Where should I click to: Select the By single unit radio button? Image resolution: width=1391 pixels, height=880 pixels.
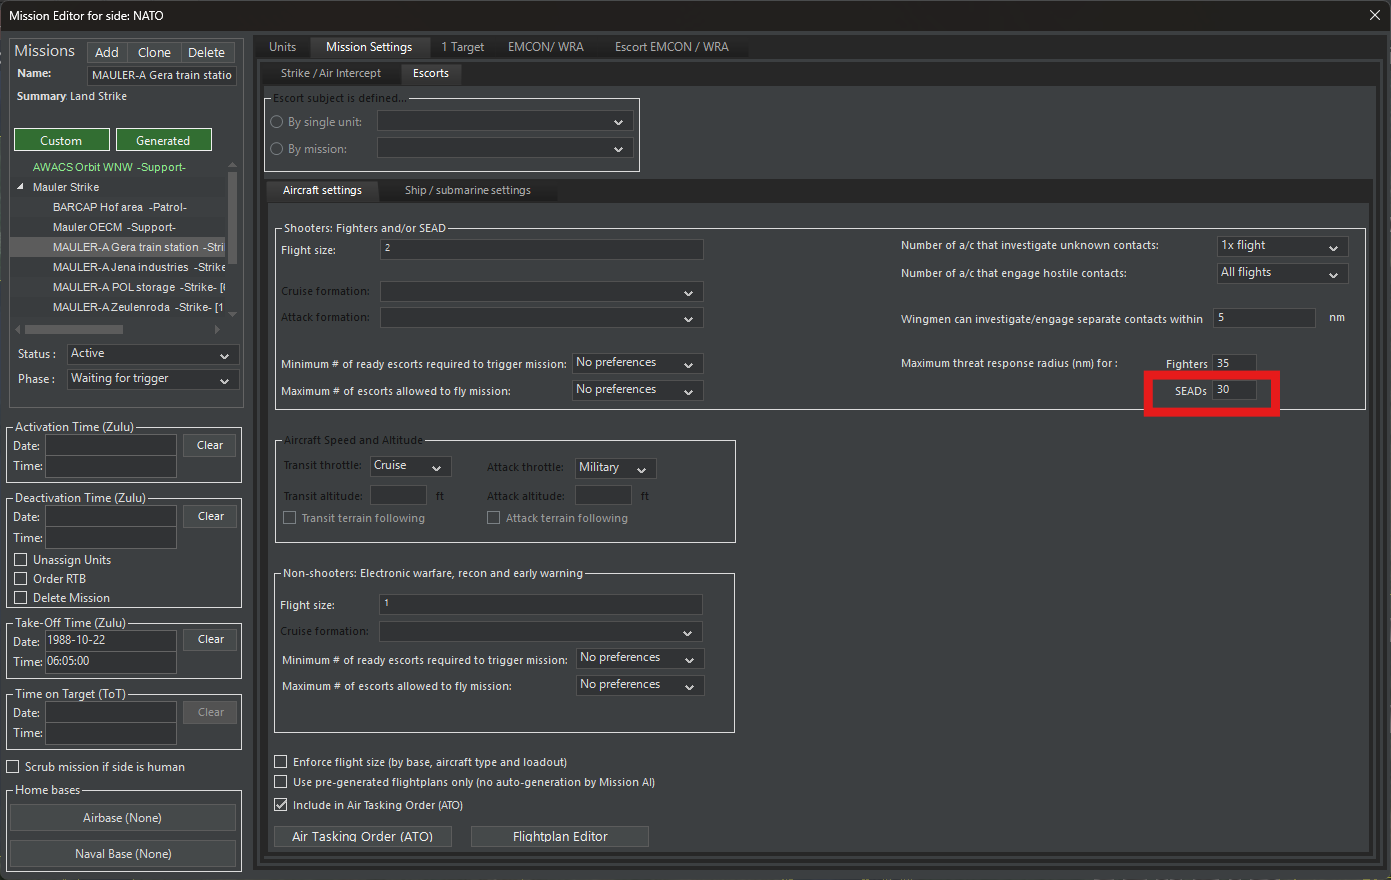(x=277, y=122)
